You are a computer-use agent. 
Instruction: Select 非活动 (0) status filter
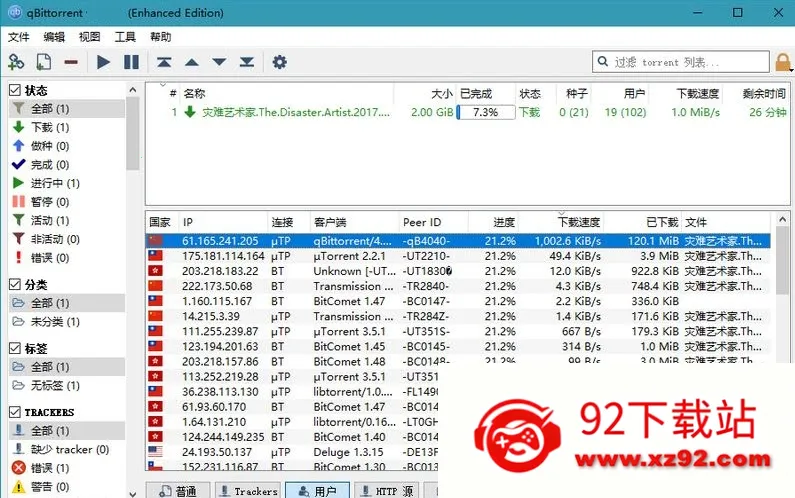[66, 239]
